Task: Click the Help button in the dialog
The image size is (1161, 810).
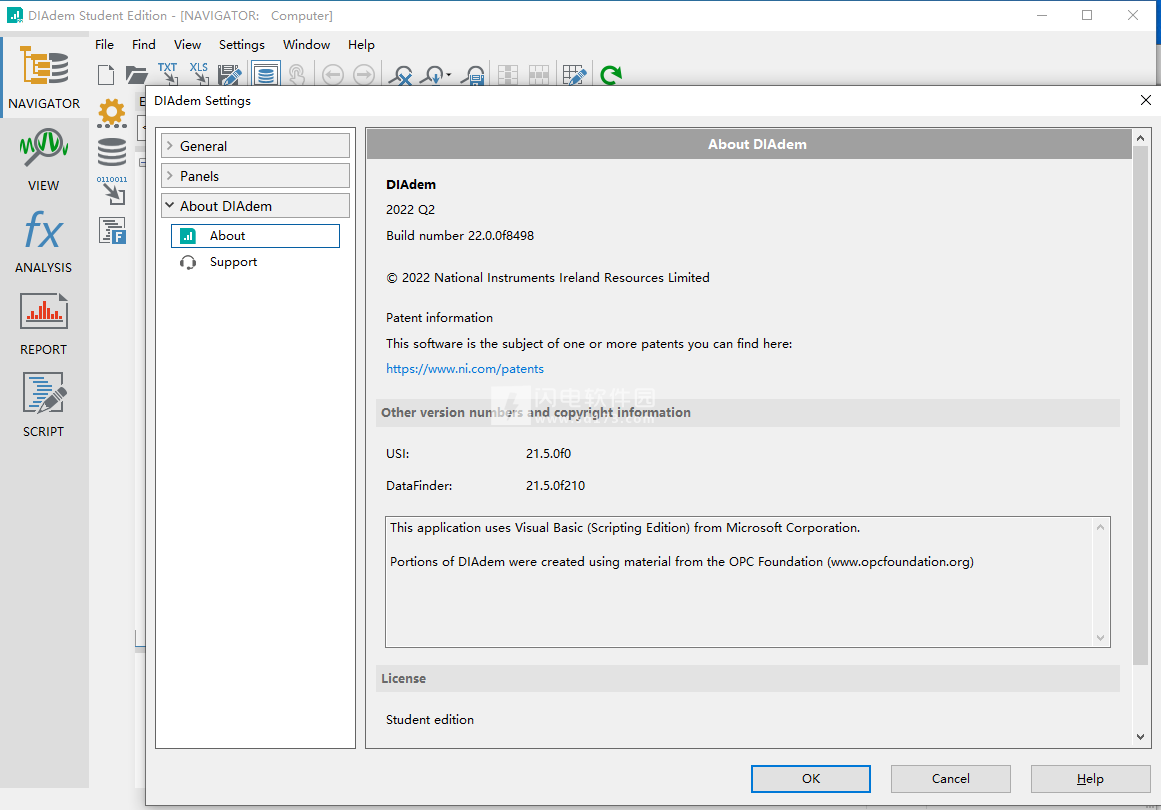Action: tap(1091, 779)
